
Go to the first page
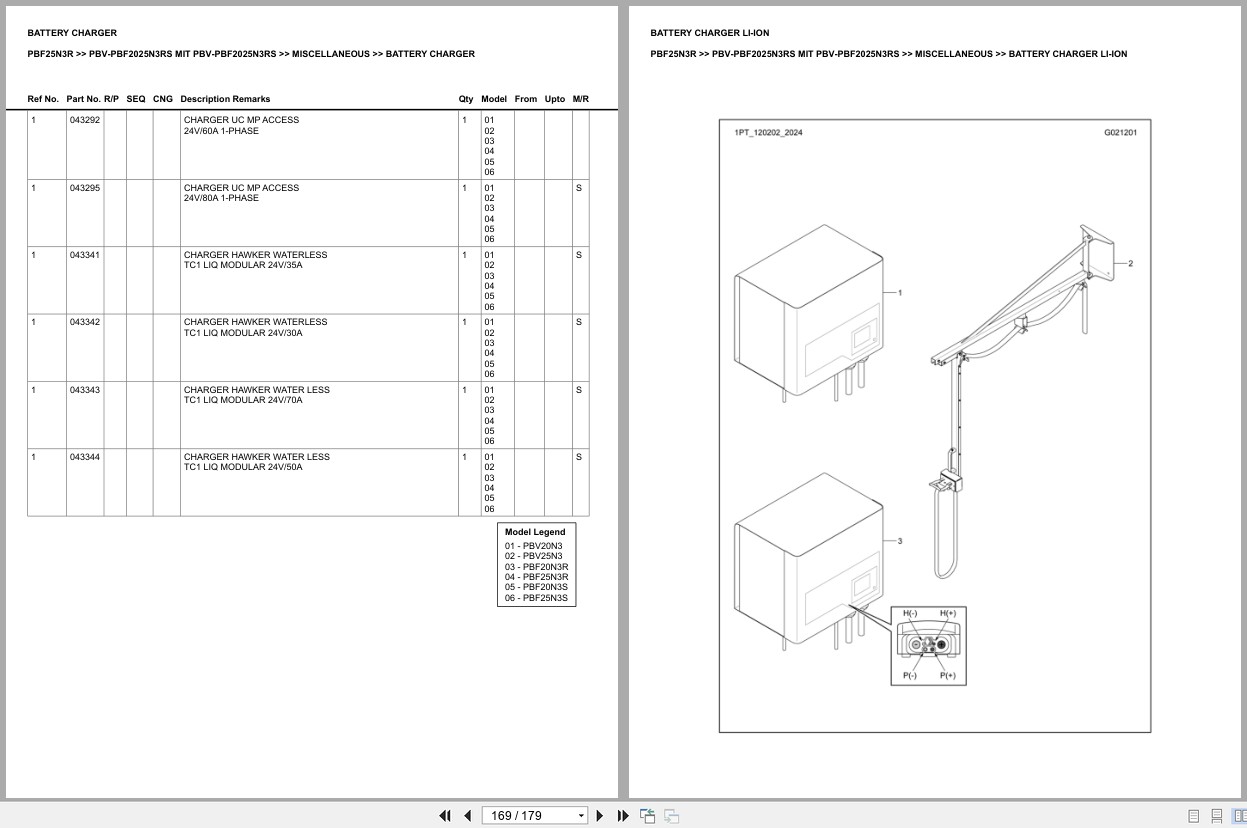pyautogui.click(x=445, y=816)
